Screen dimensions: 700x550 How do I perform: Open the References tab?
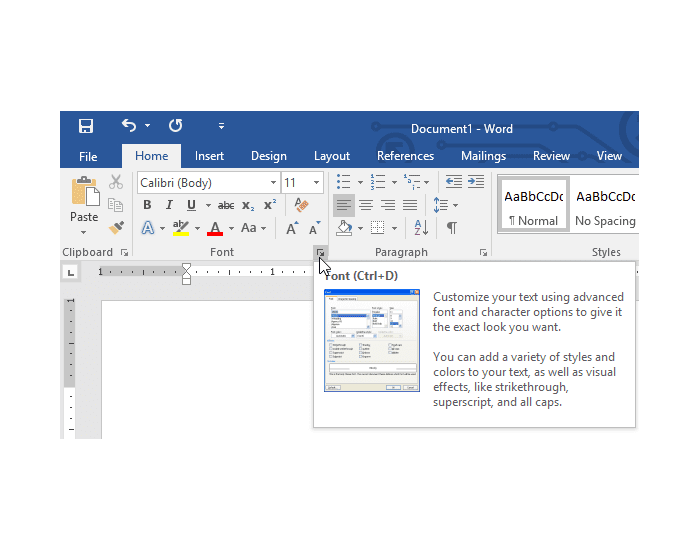(x=405, y=156)
